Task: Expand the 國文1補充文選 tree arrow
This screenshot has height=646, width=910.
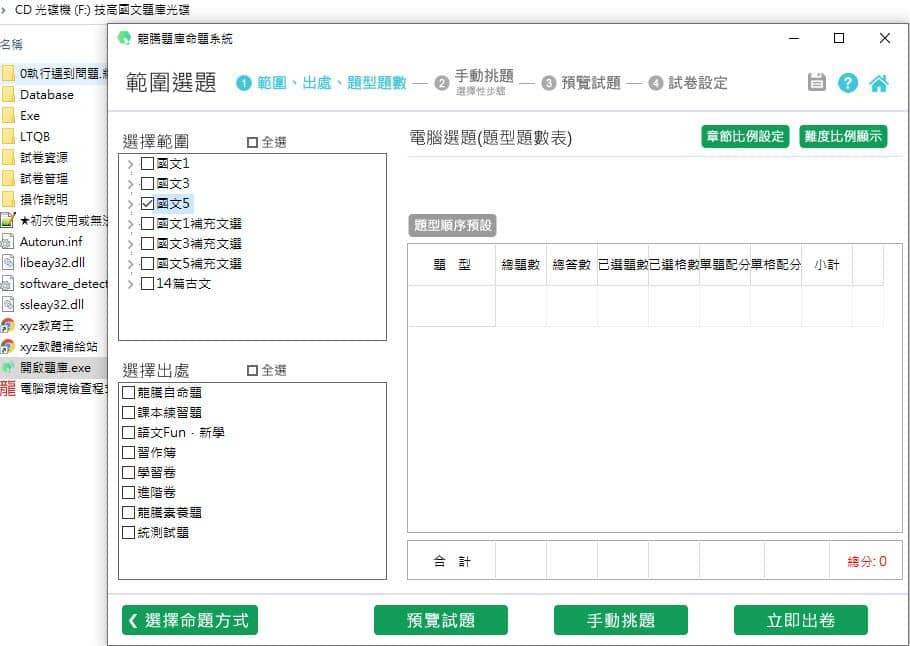Action: [x=131, y=224]
